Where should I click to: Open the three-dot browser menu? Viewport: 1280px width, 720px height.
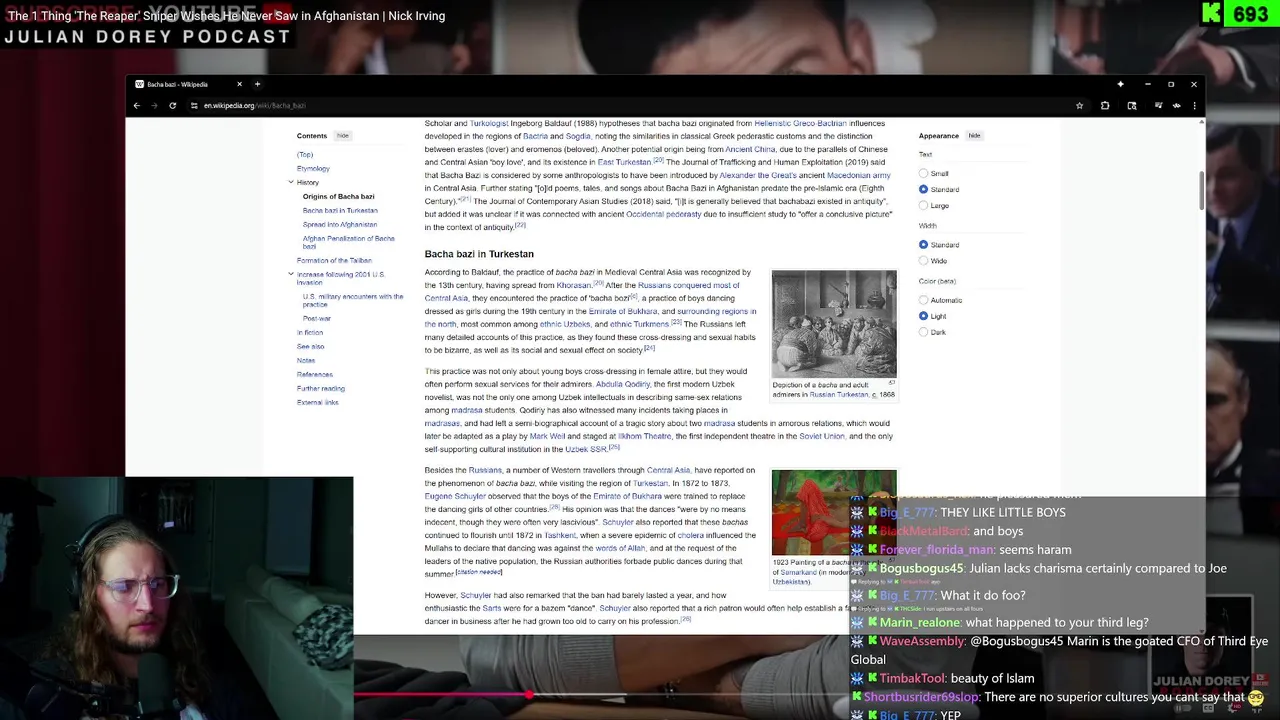pos(1194,105)
